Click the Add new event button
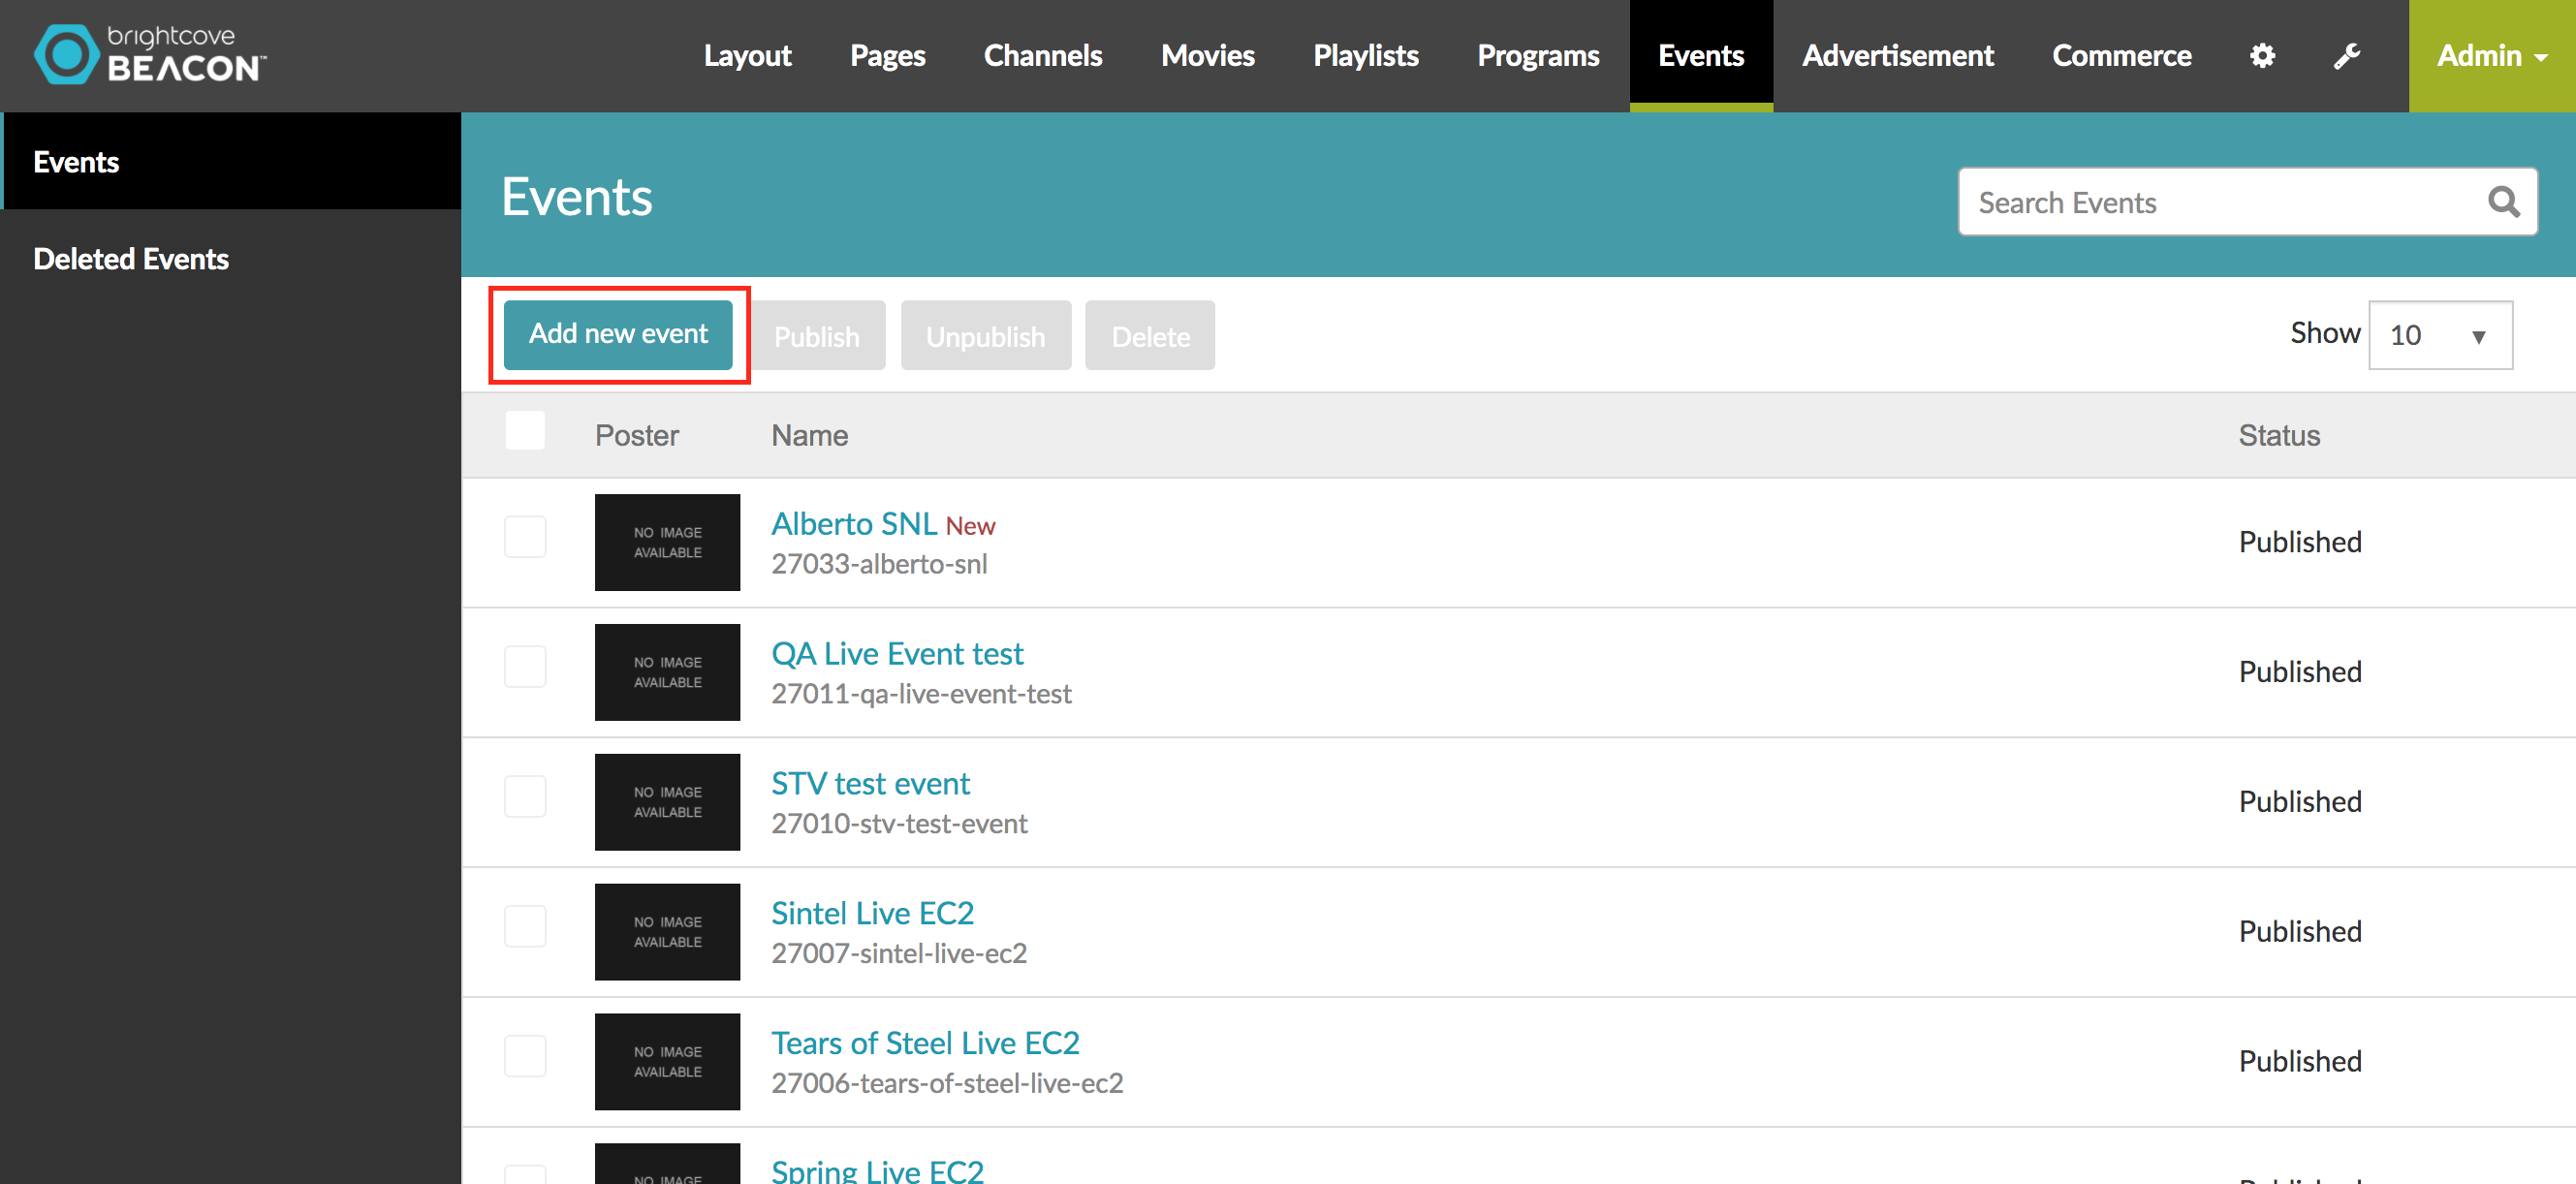The image size is (2576, 1184). 618,335
